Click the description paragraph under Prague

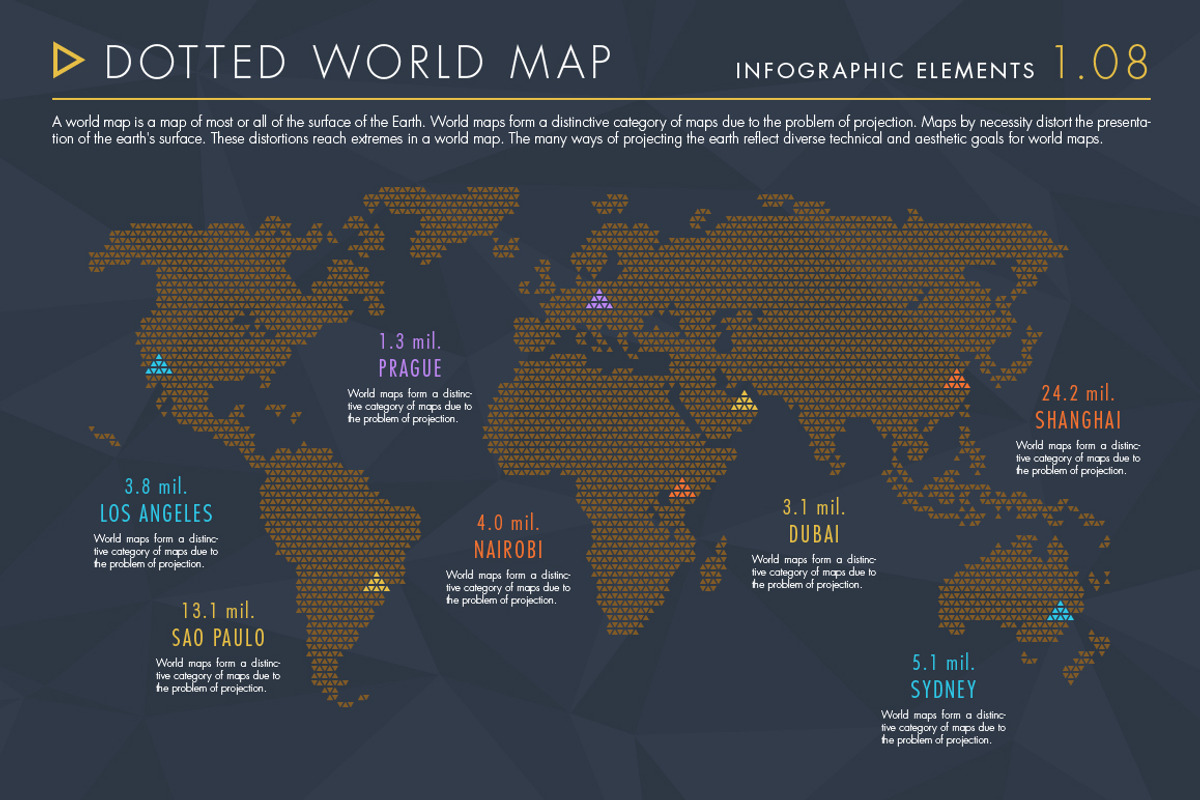[x=409, y=406]
